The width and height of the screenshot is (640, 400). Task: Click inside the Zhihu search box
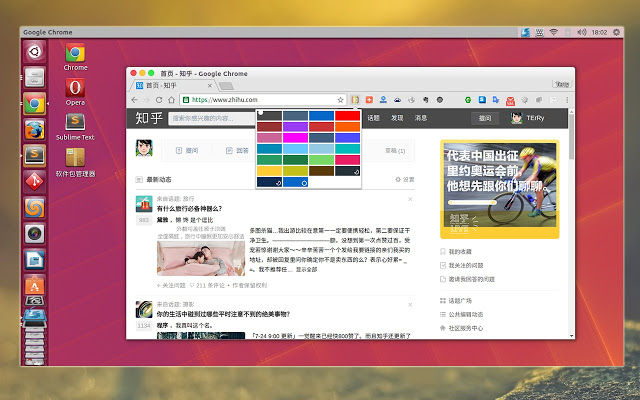(x=212, y=118)
